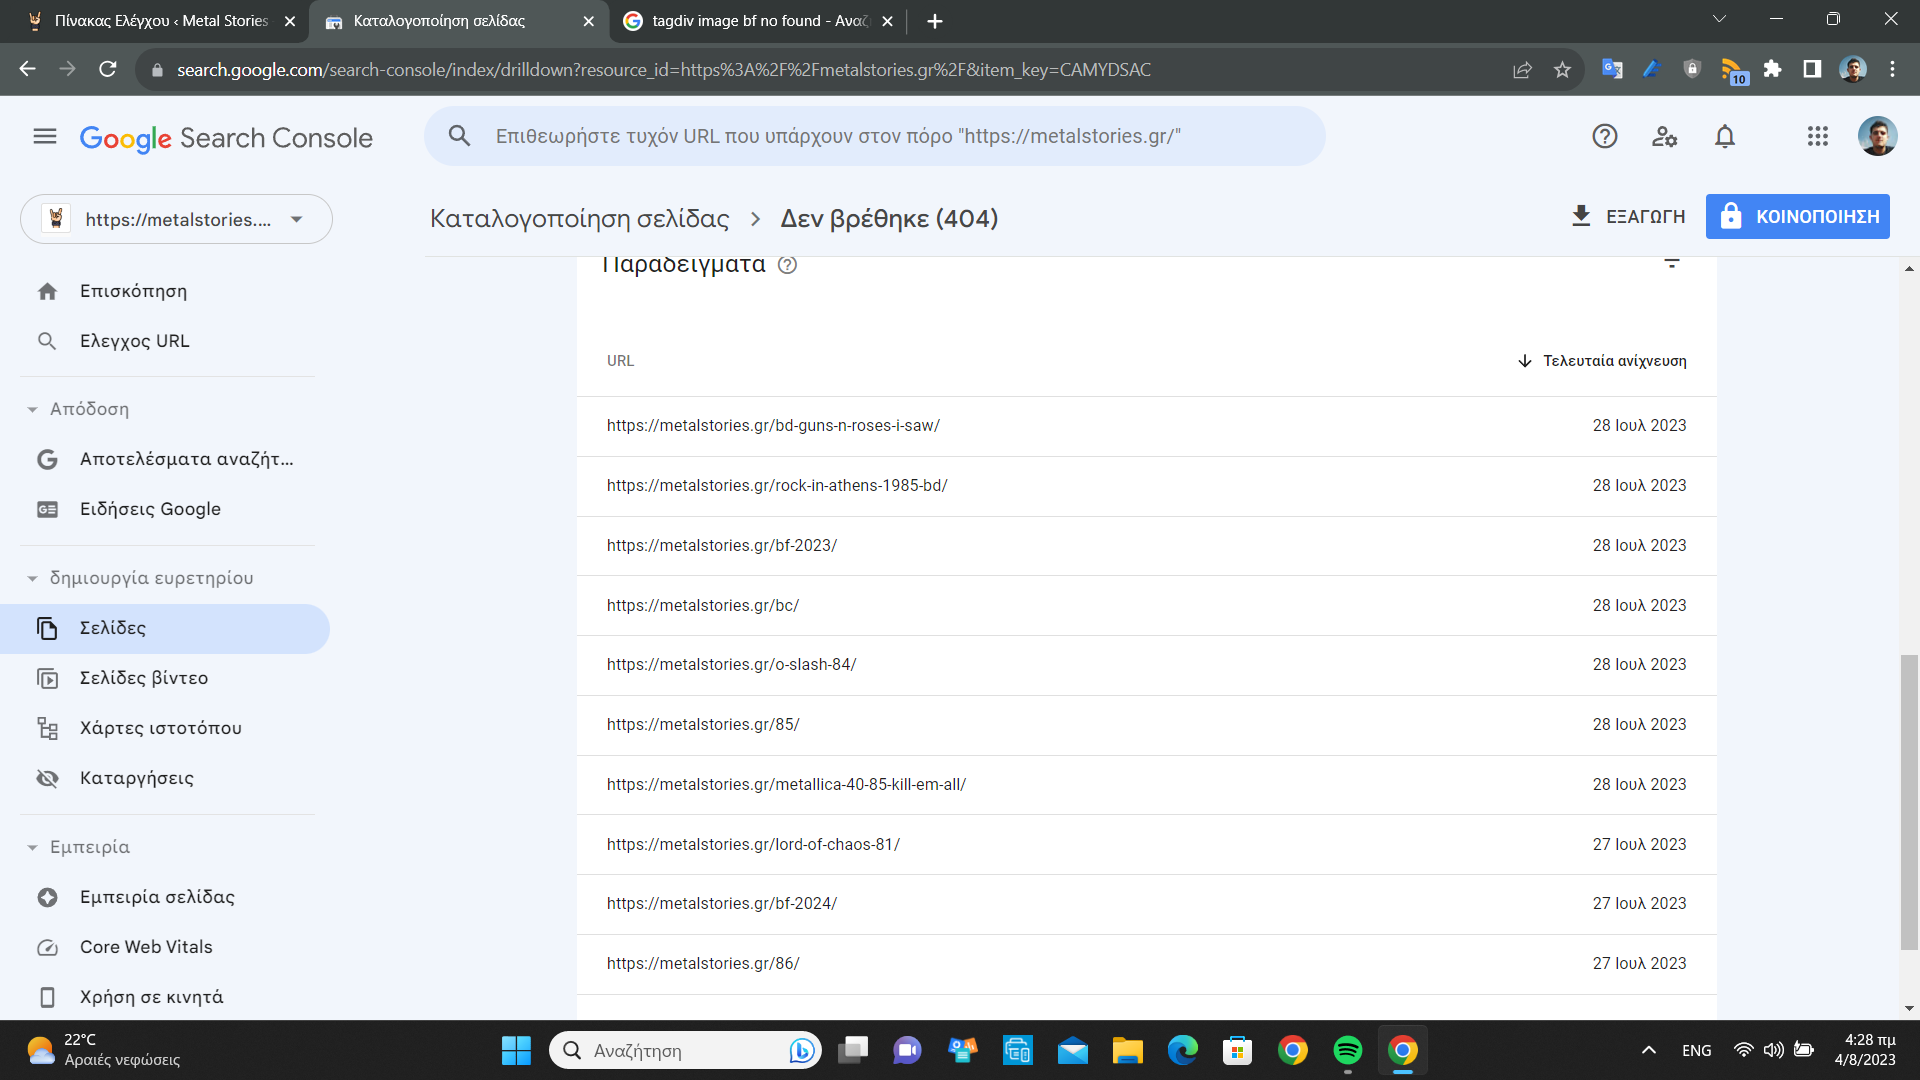
Task: Open the new tab button
Action: [x=935, y=21]
